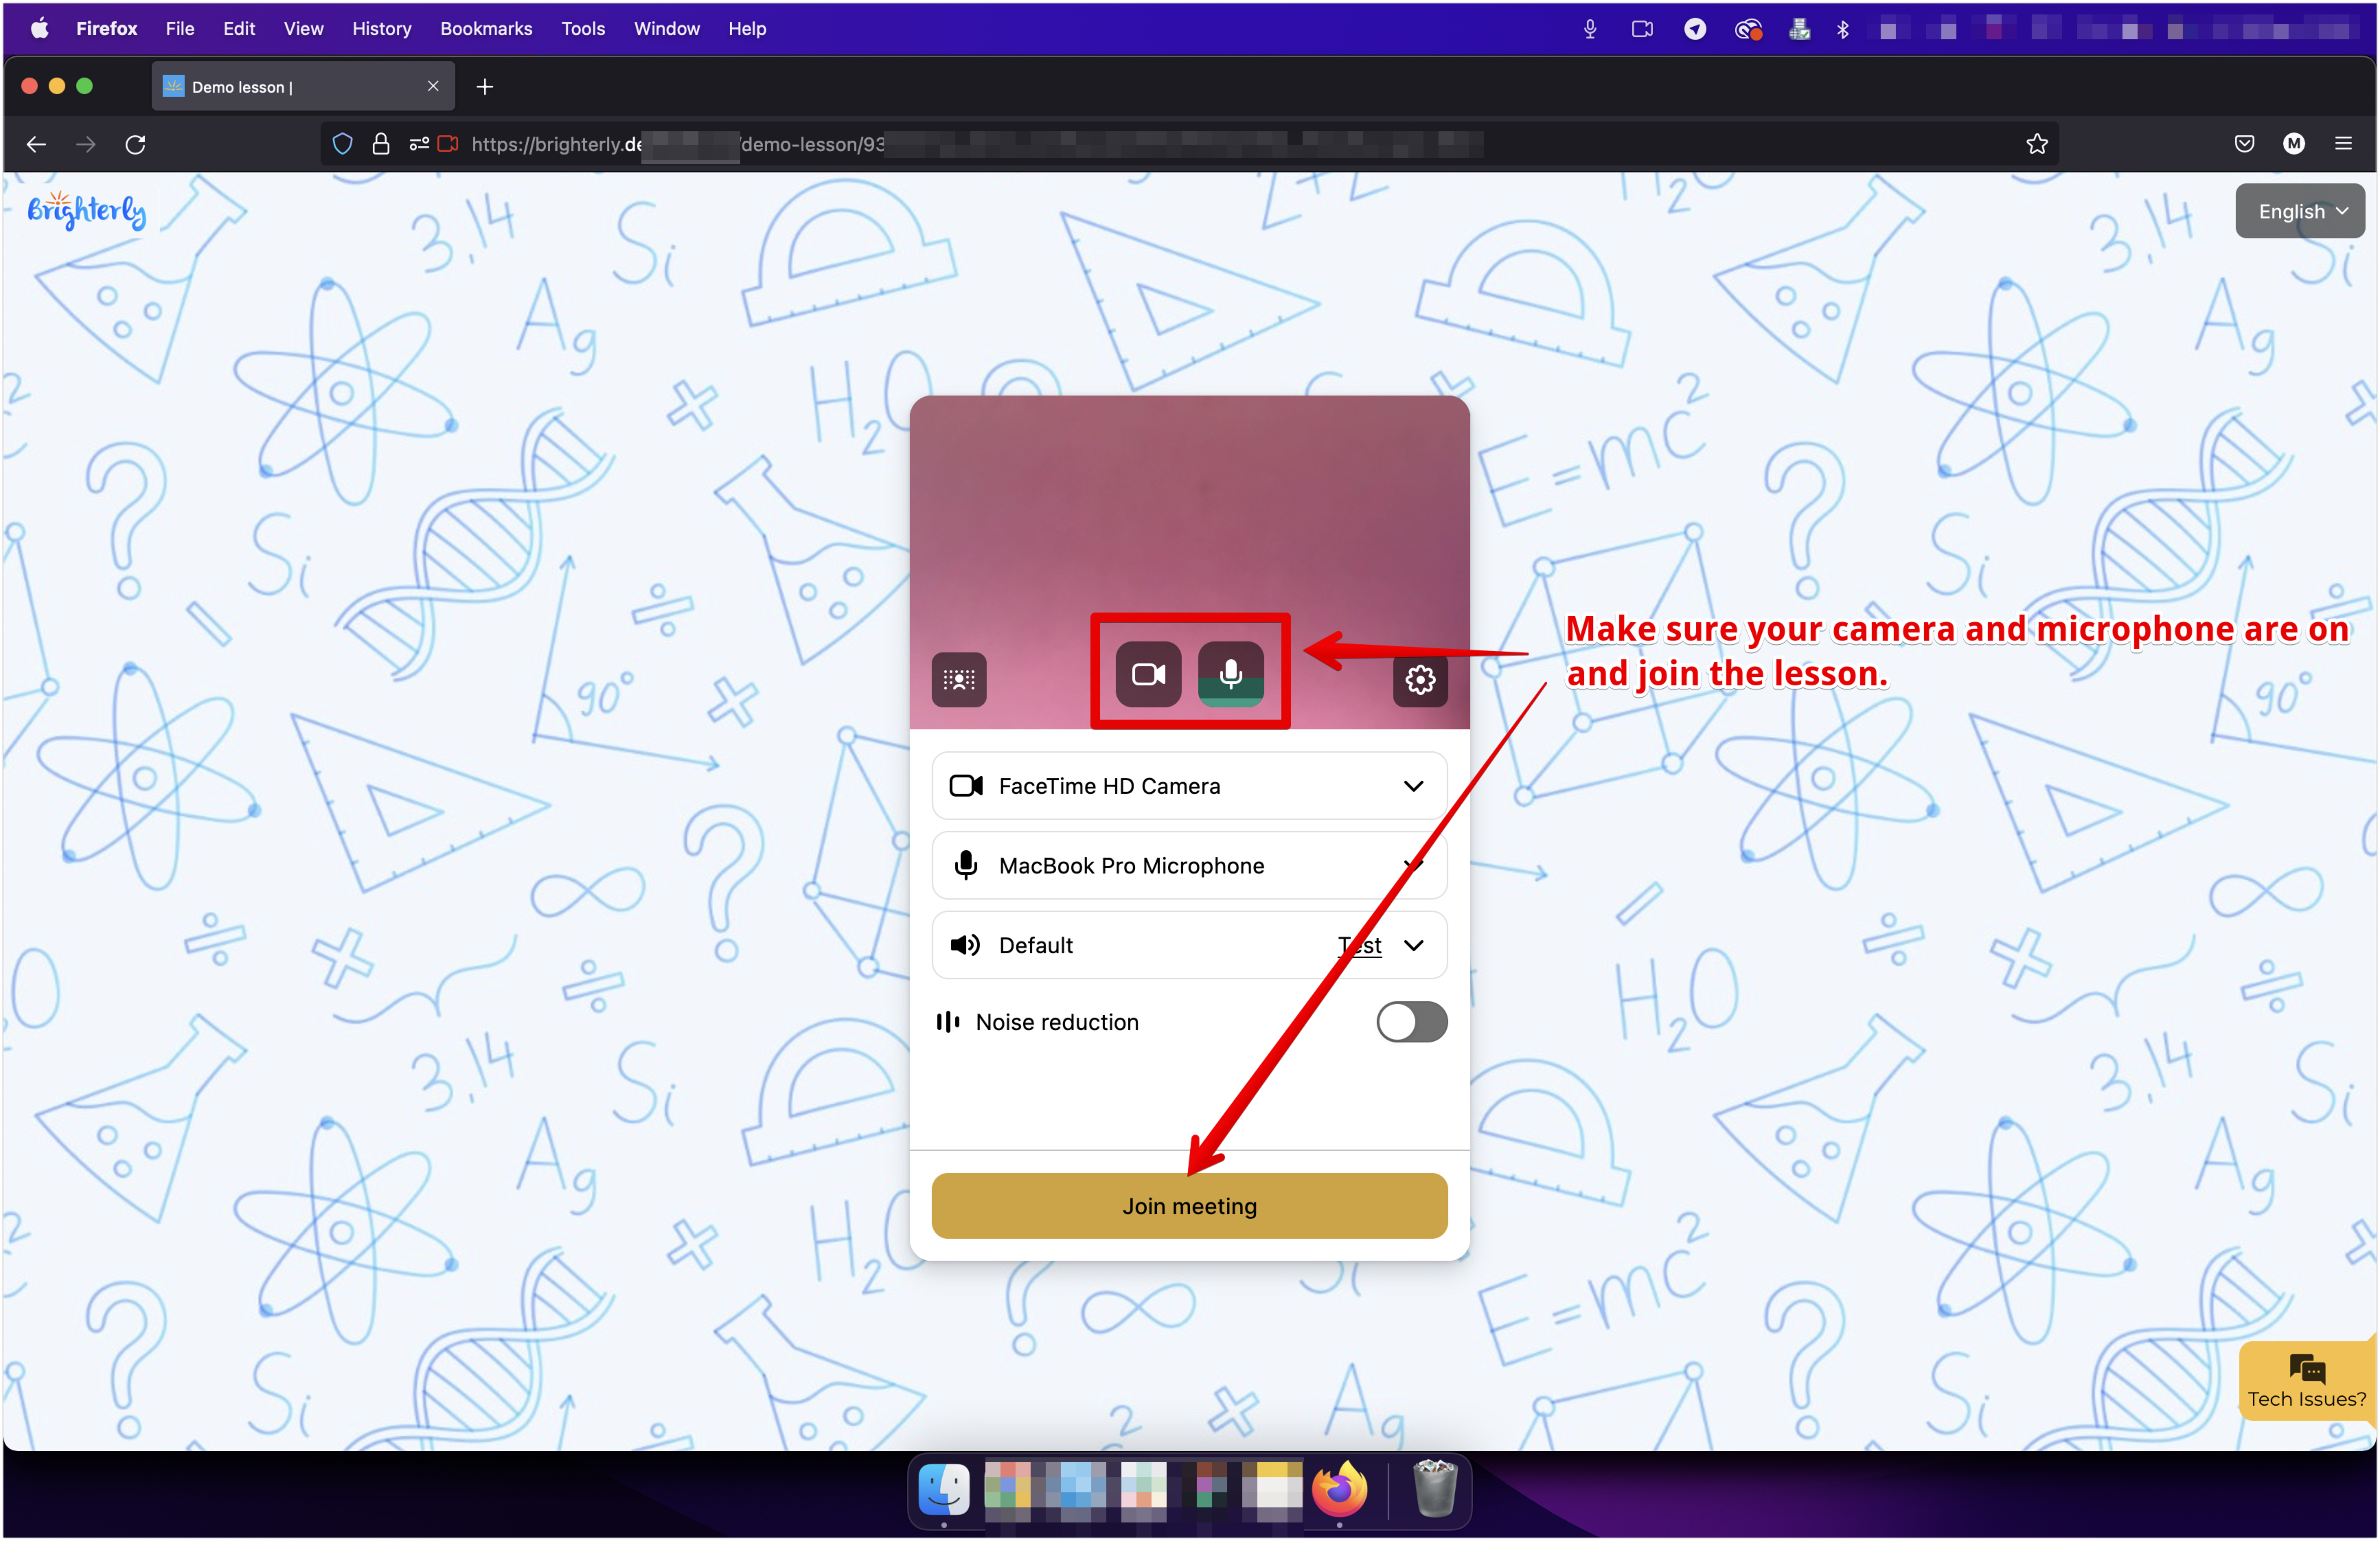This screenshot has width=2380, height=1541.
Task: Expand the FaceTime HD Camera dropdown
Action: tap(1189, 786)
